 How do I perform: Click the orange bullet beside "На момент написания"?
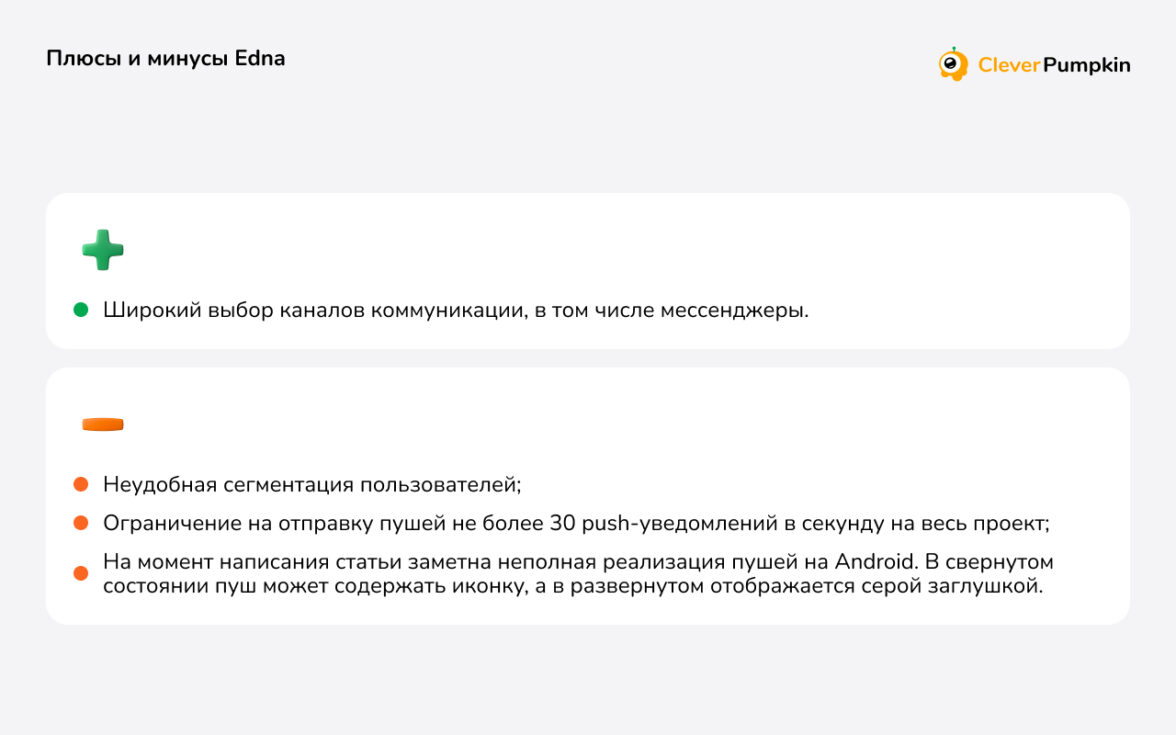tap(81, 574)
